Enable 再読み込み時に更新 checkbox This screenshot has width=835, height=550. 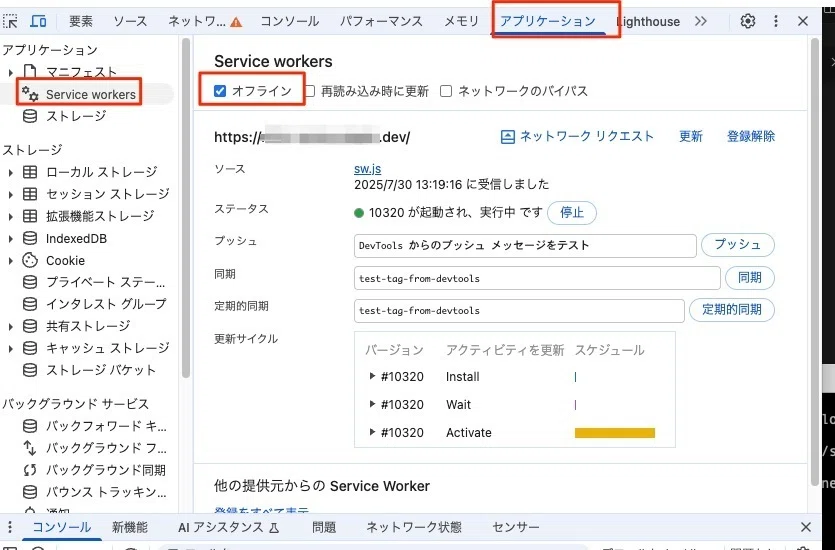pyautogui.click(x=309, y=91)
